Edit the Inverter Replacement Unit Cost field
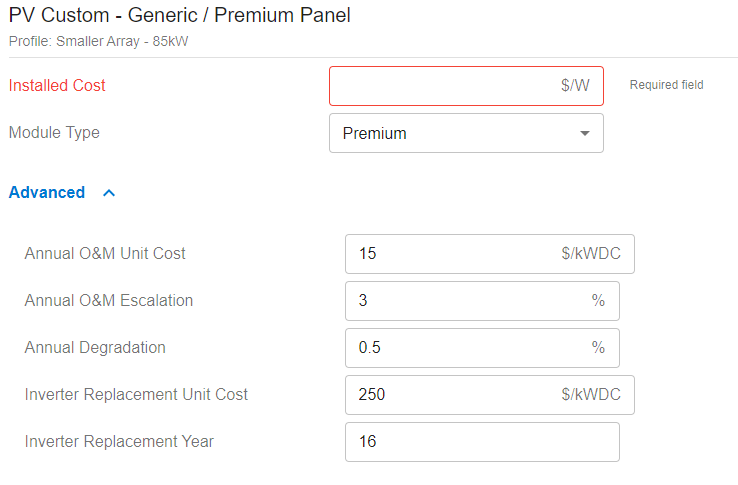 (x=450, y=395)
